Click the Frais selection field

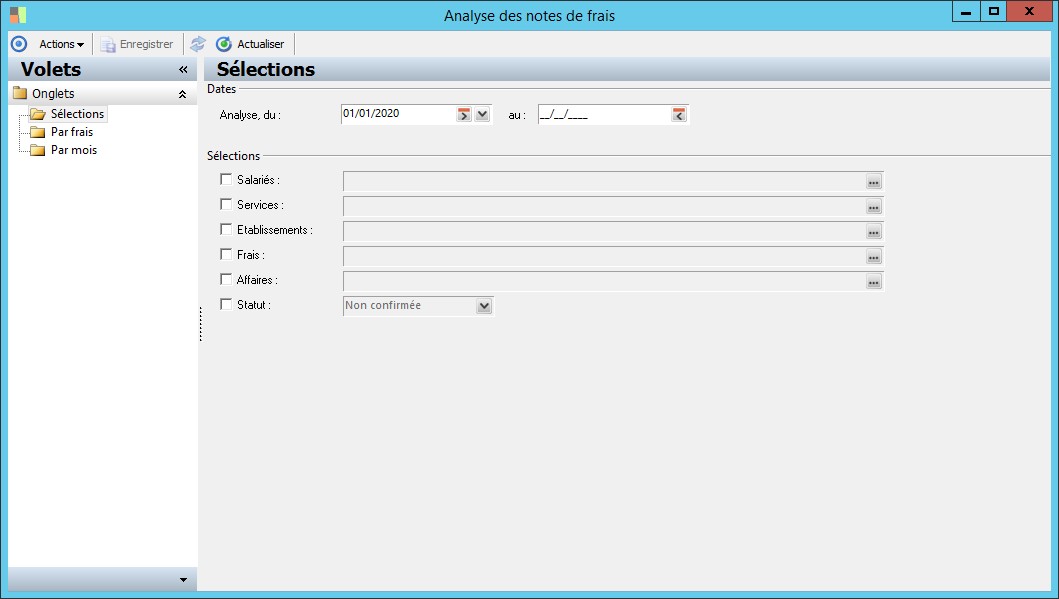click(604, 257)
